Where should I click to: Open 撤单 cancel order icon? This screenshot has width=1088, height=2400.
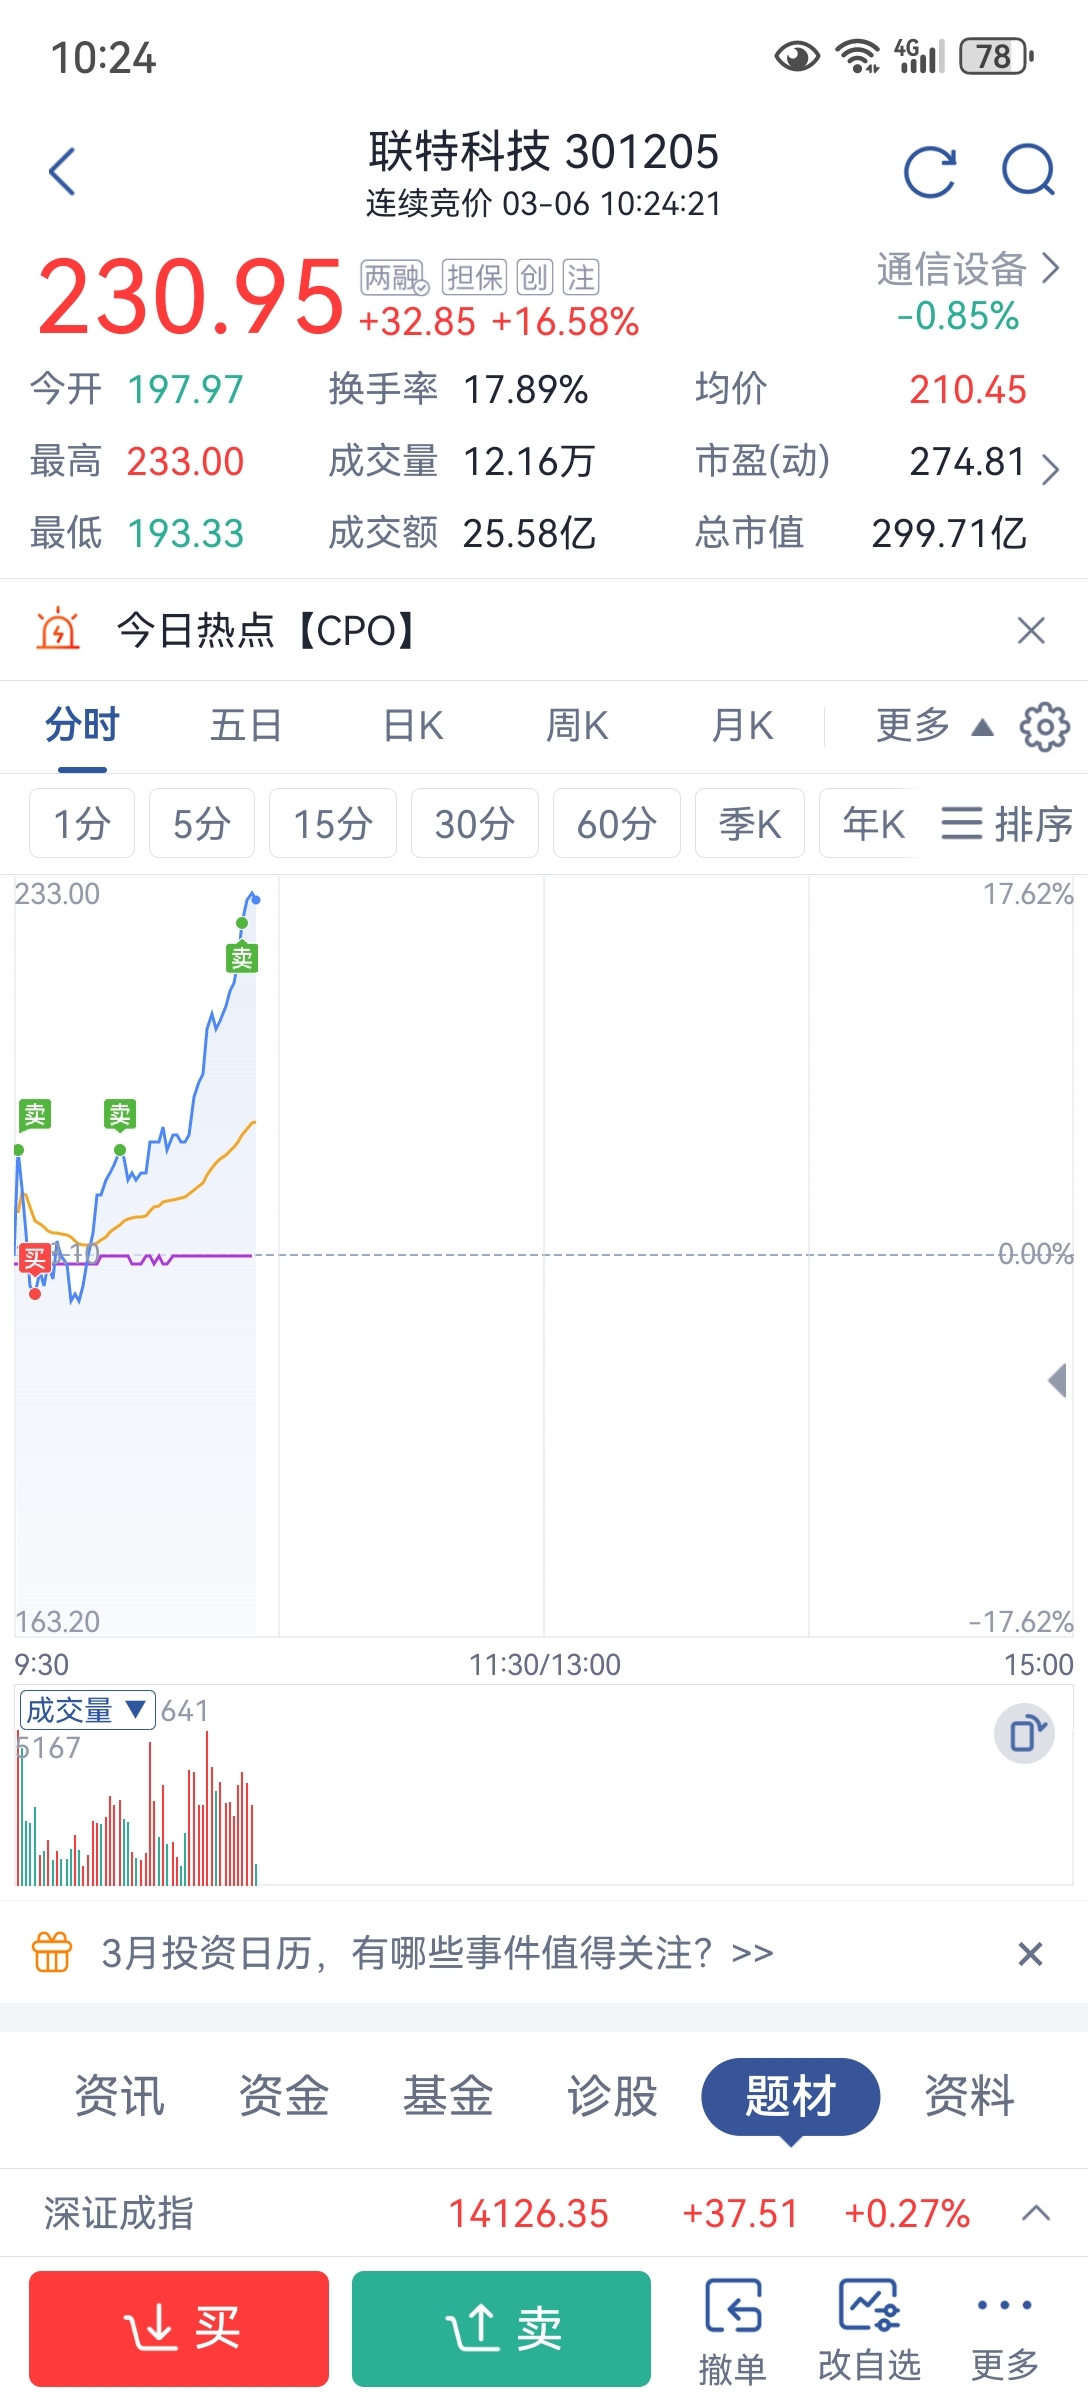(733, 2306)
